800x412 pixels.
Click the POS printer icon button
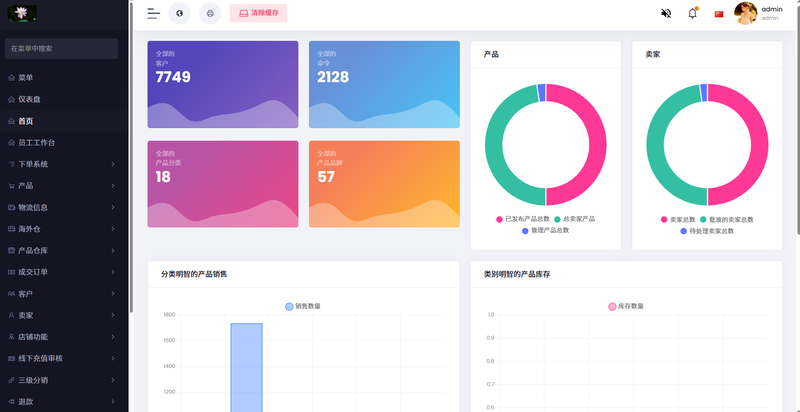pos(210,13)
